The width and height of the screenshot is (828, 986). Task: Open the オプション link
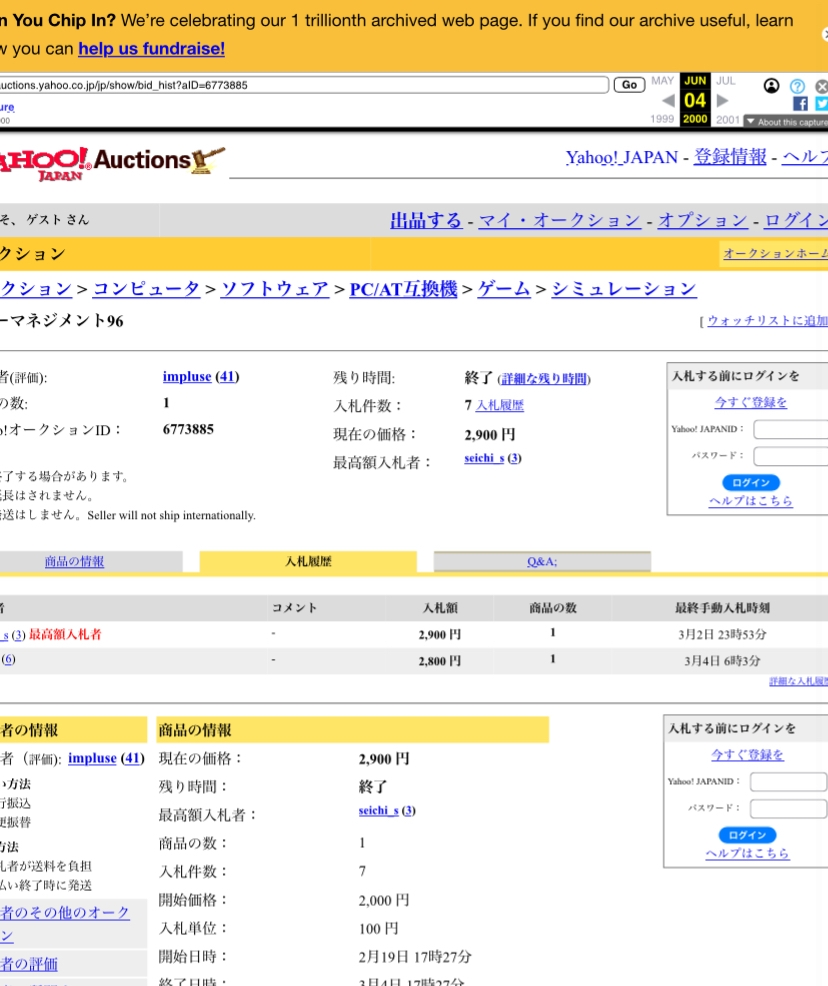pos(703,220)
